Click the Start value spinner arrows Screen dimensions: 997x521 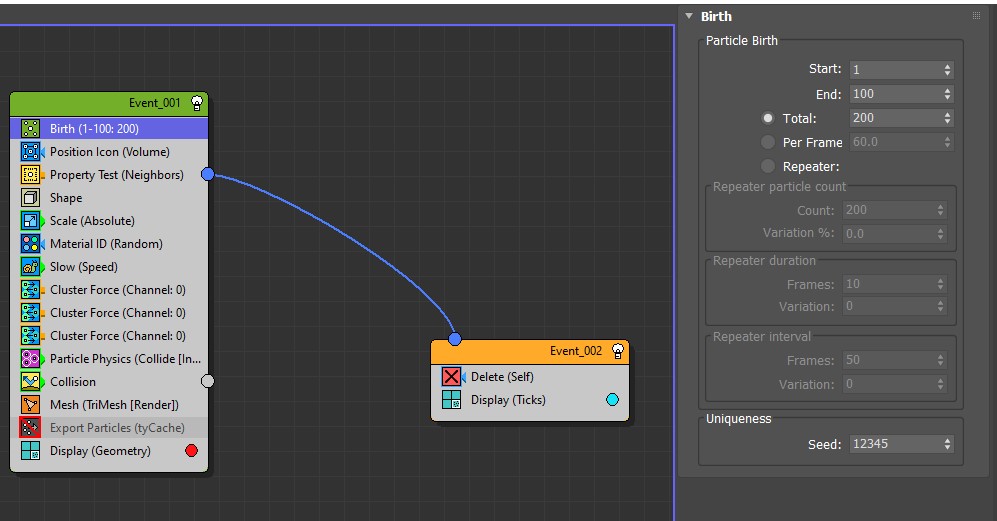[x=947, y=69]
